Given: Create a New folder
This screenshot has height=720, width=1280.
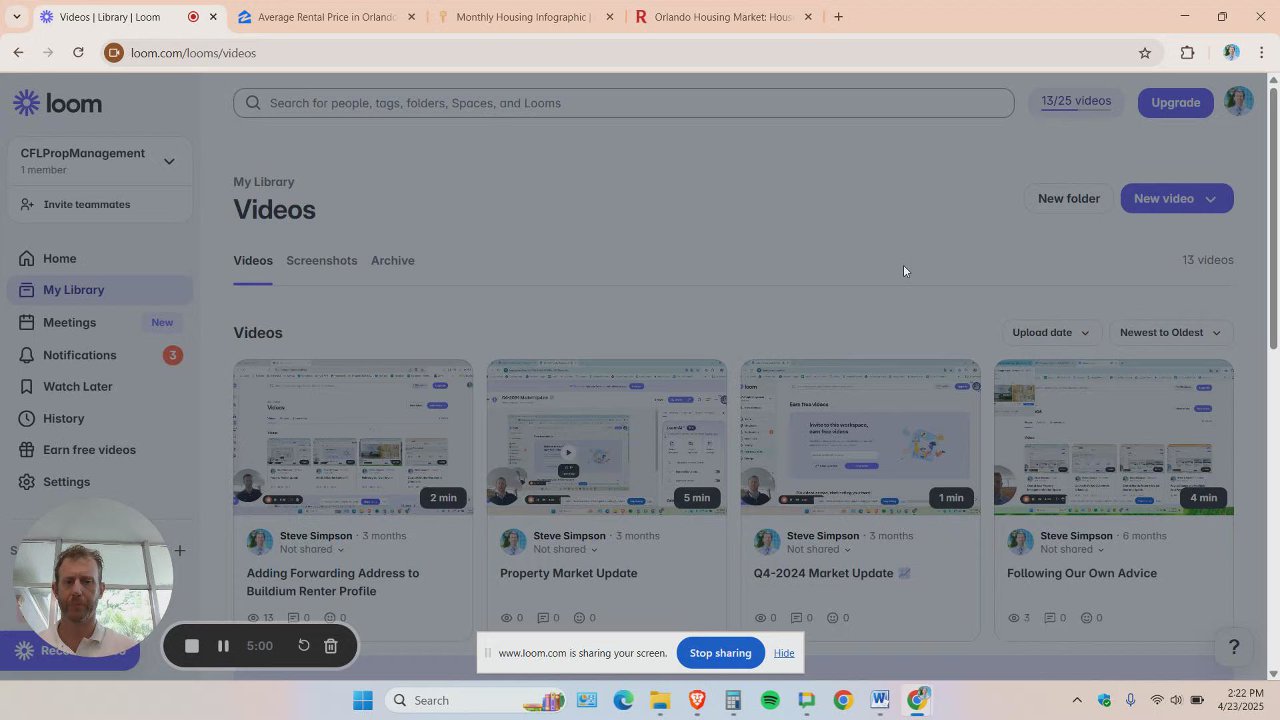Looking at the screenshot, I should coord(1068,198).
